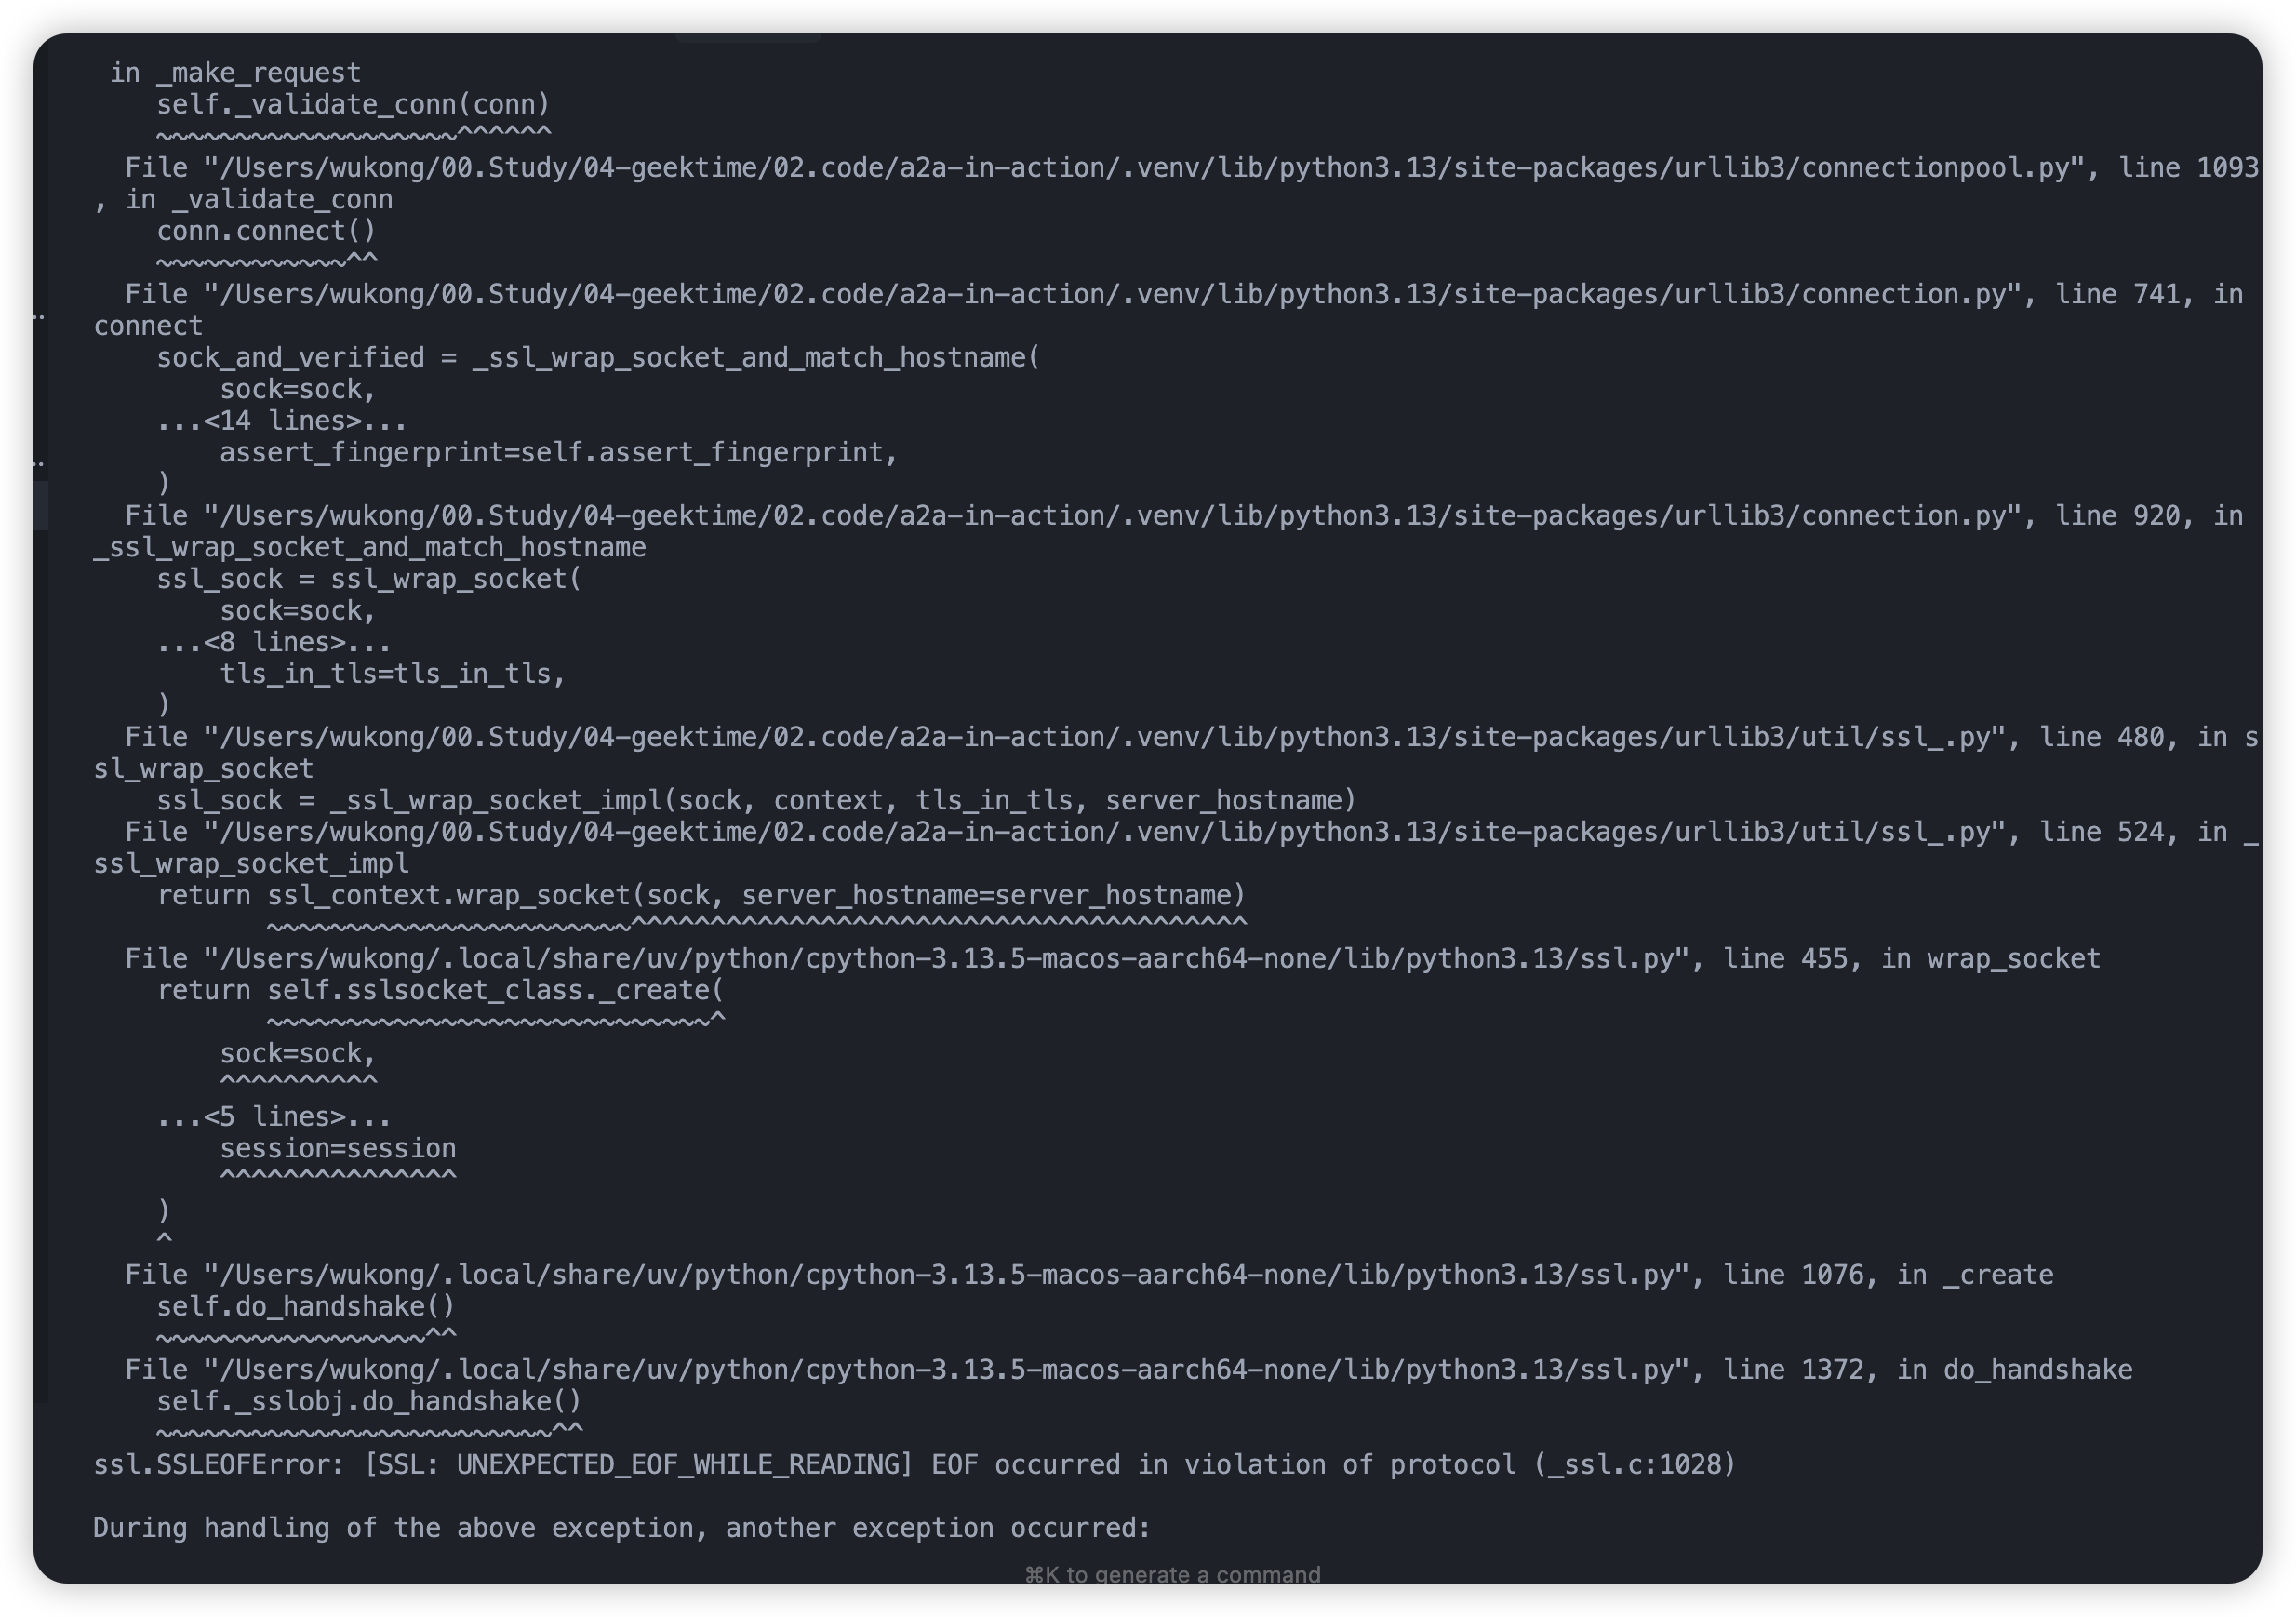This screenshot has width=2296, height=1617.
Task: Click the 'During handling of the above exception' line
Action: click(622, 1528)
